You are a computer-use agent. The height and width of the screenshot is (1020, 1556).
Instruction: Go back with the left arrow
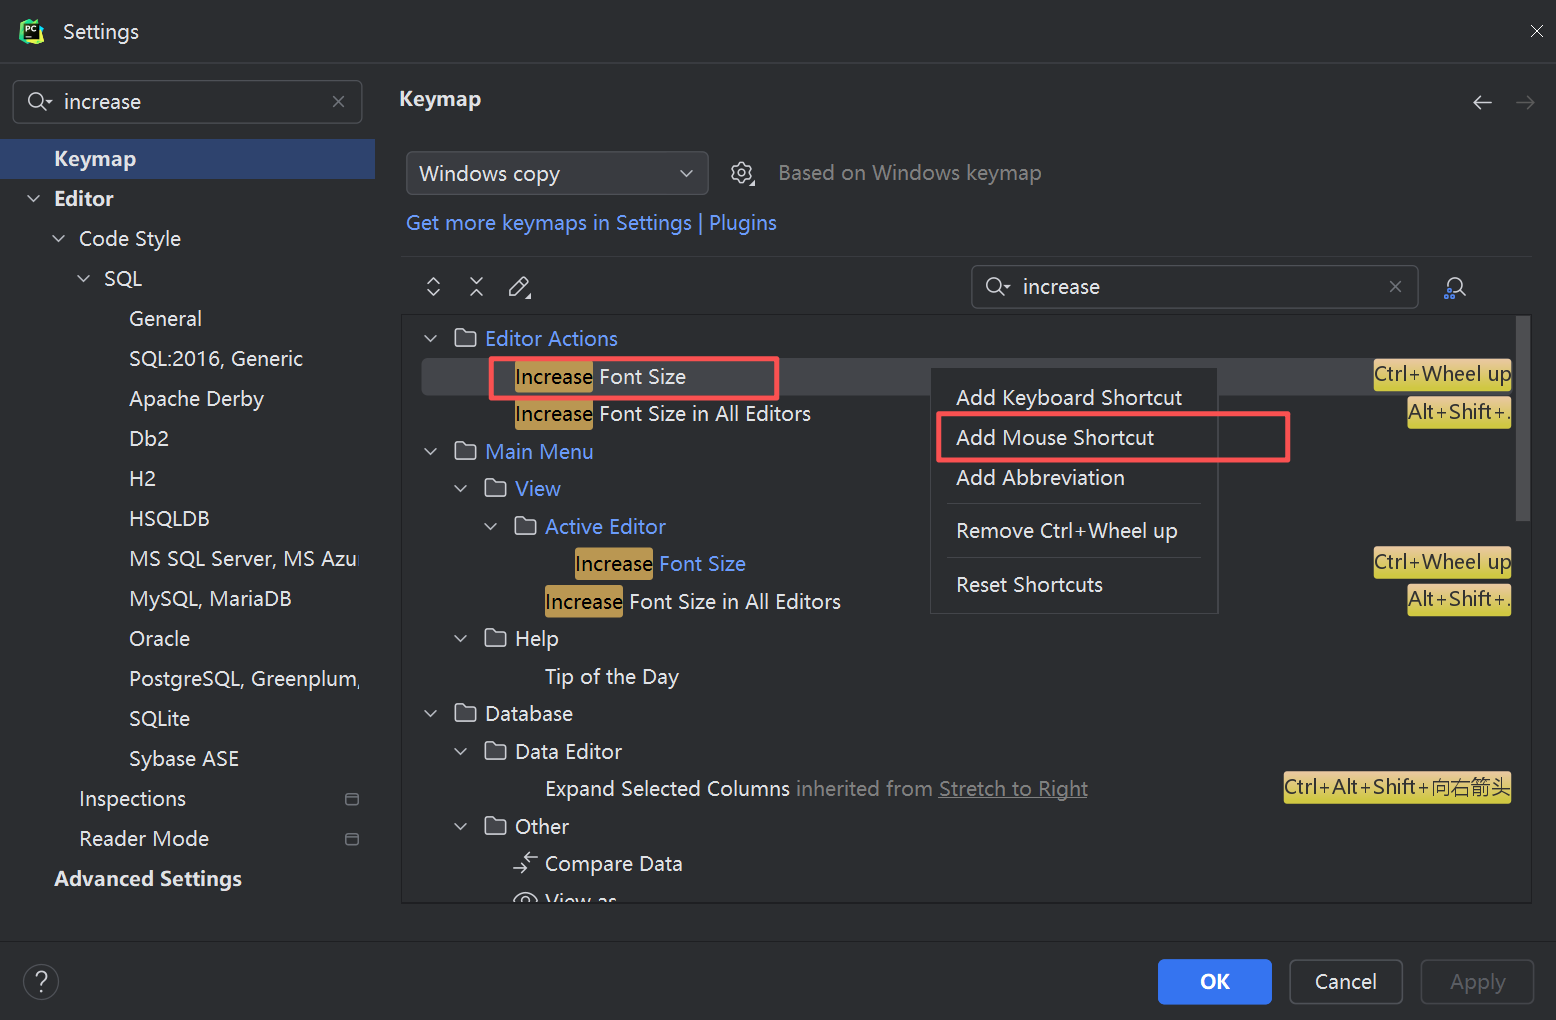[x=1482, y=102]
